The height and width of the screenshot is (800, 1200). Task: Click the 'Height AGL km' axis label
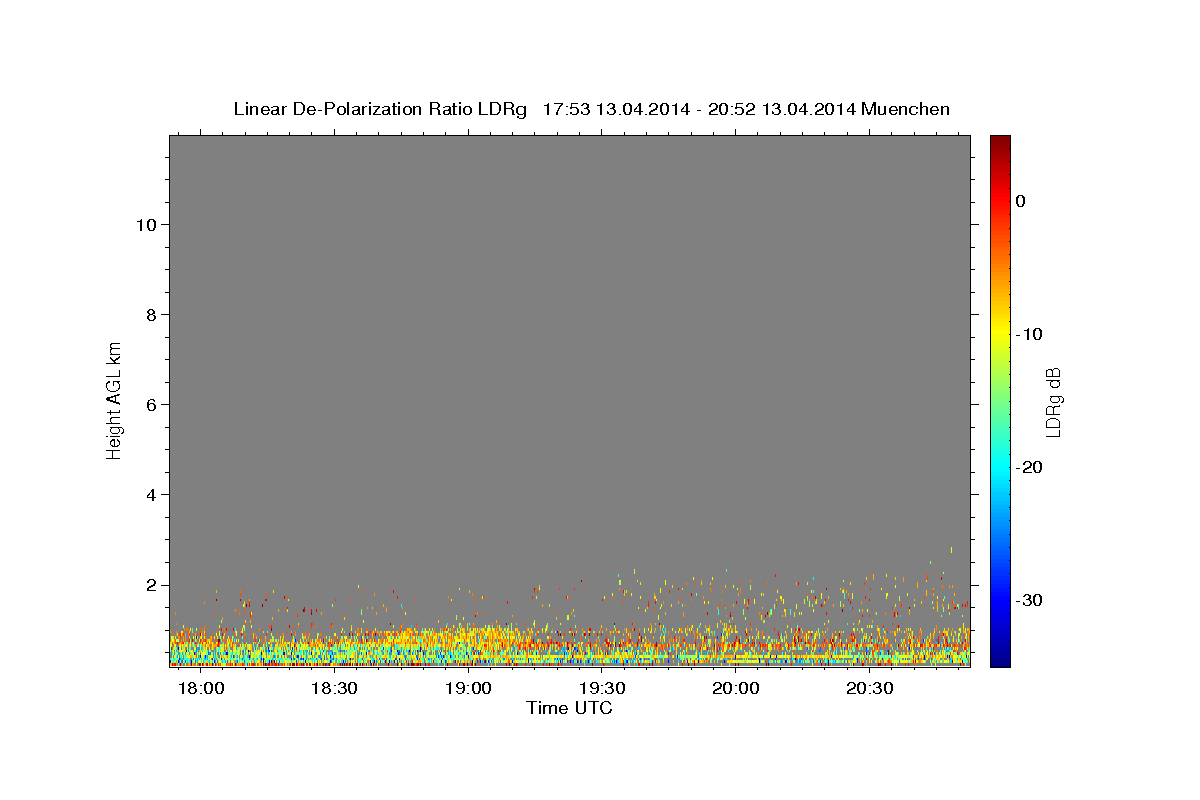(x=115, y=399)
